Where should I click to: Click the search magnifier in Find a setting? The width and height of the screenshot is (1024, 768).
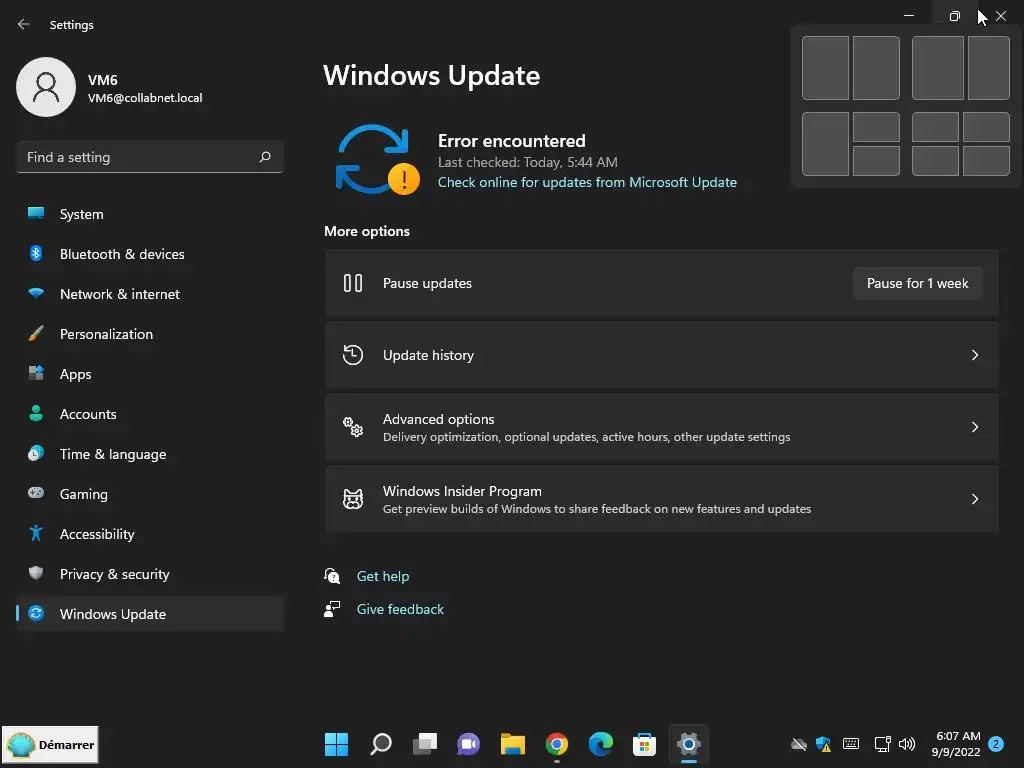coord(264,157)
